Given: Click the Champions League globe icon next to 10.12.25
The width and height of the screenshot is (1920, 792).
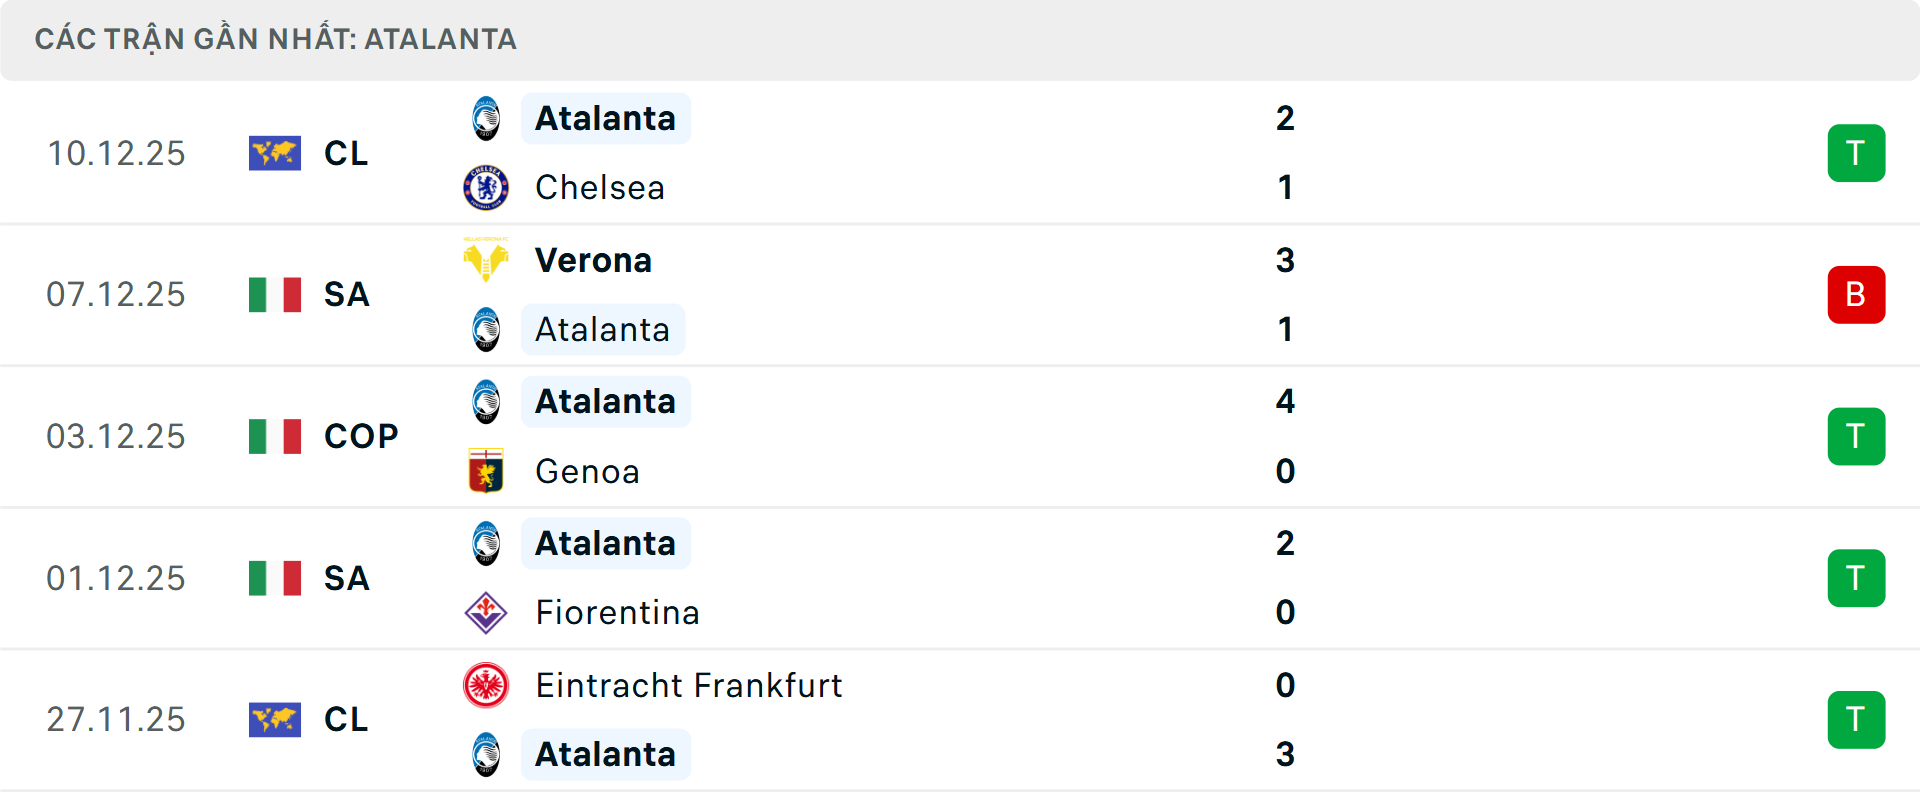Looking at the screenshot, I should point(274,153).
